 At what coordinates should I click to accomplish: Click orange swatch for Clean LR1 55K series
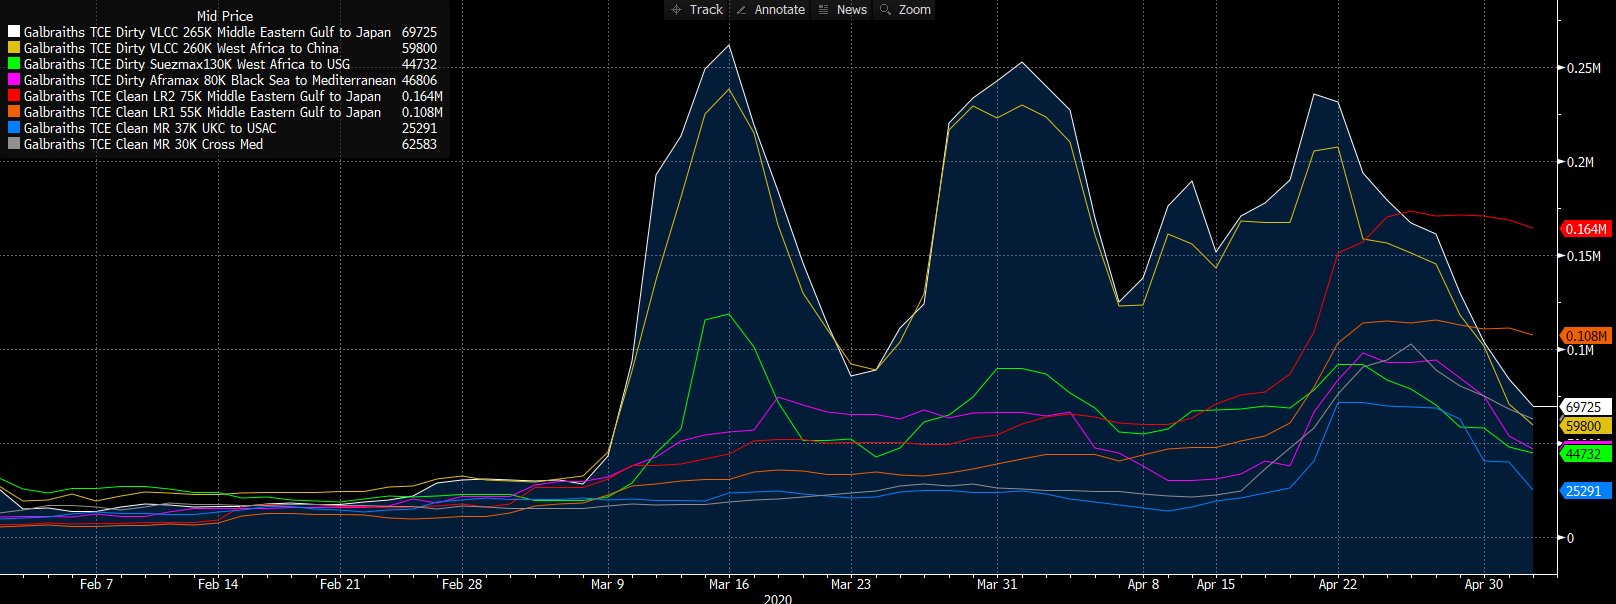(x=14, y=112)
